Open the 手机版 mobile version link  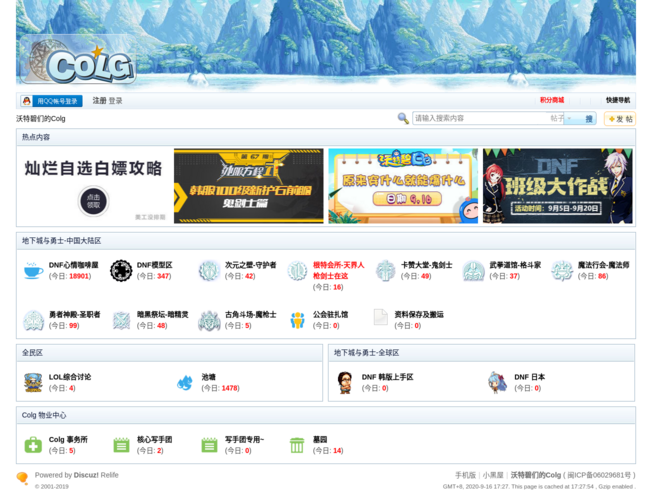click(x=465, y=475)
